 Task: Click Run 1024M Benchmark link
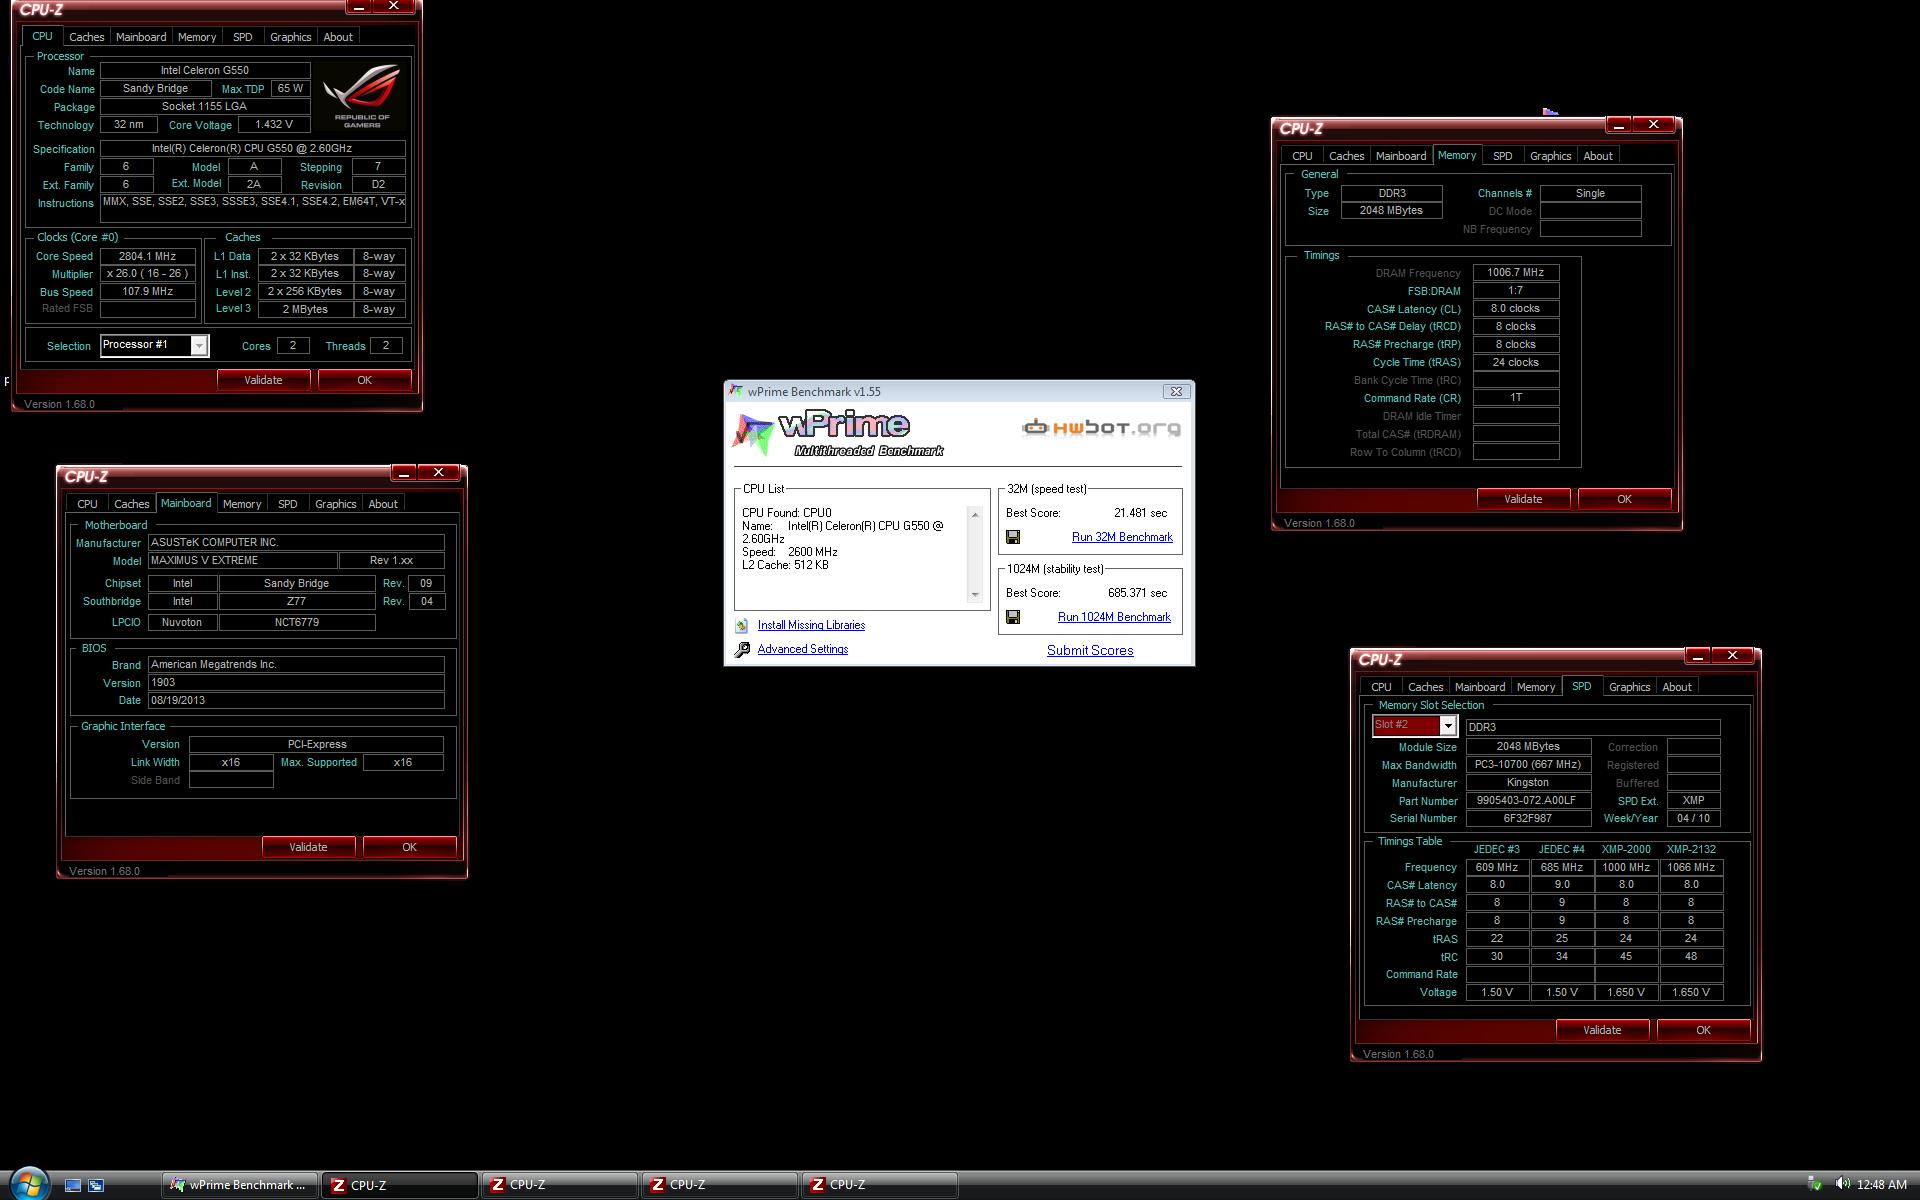[x=1114, y=617]
